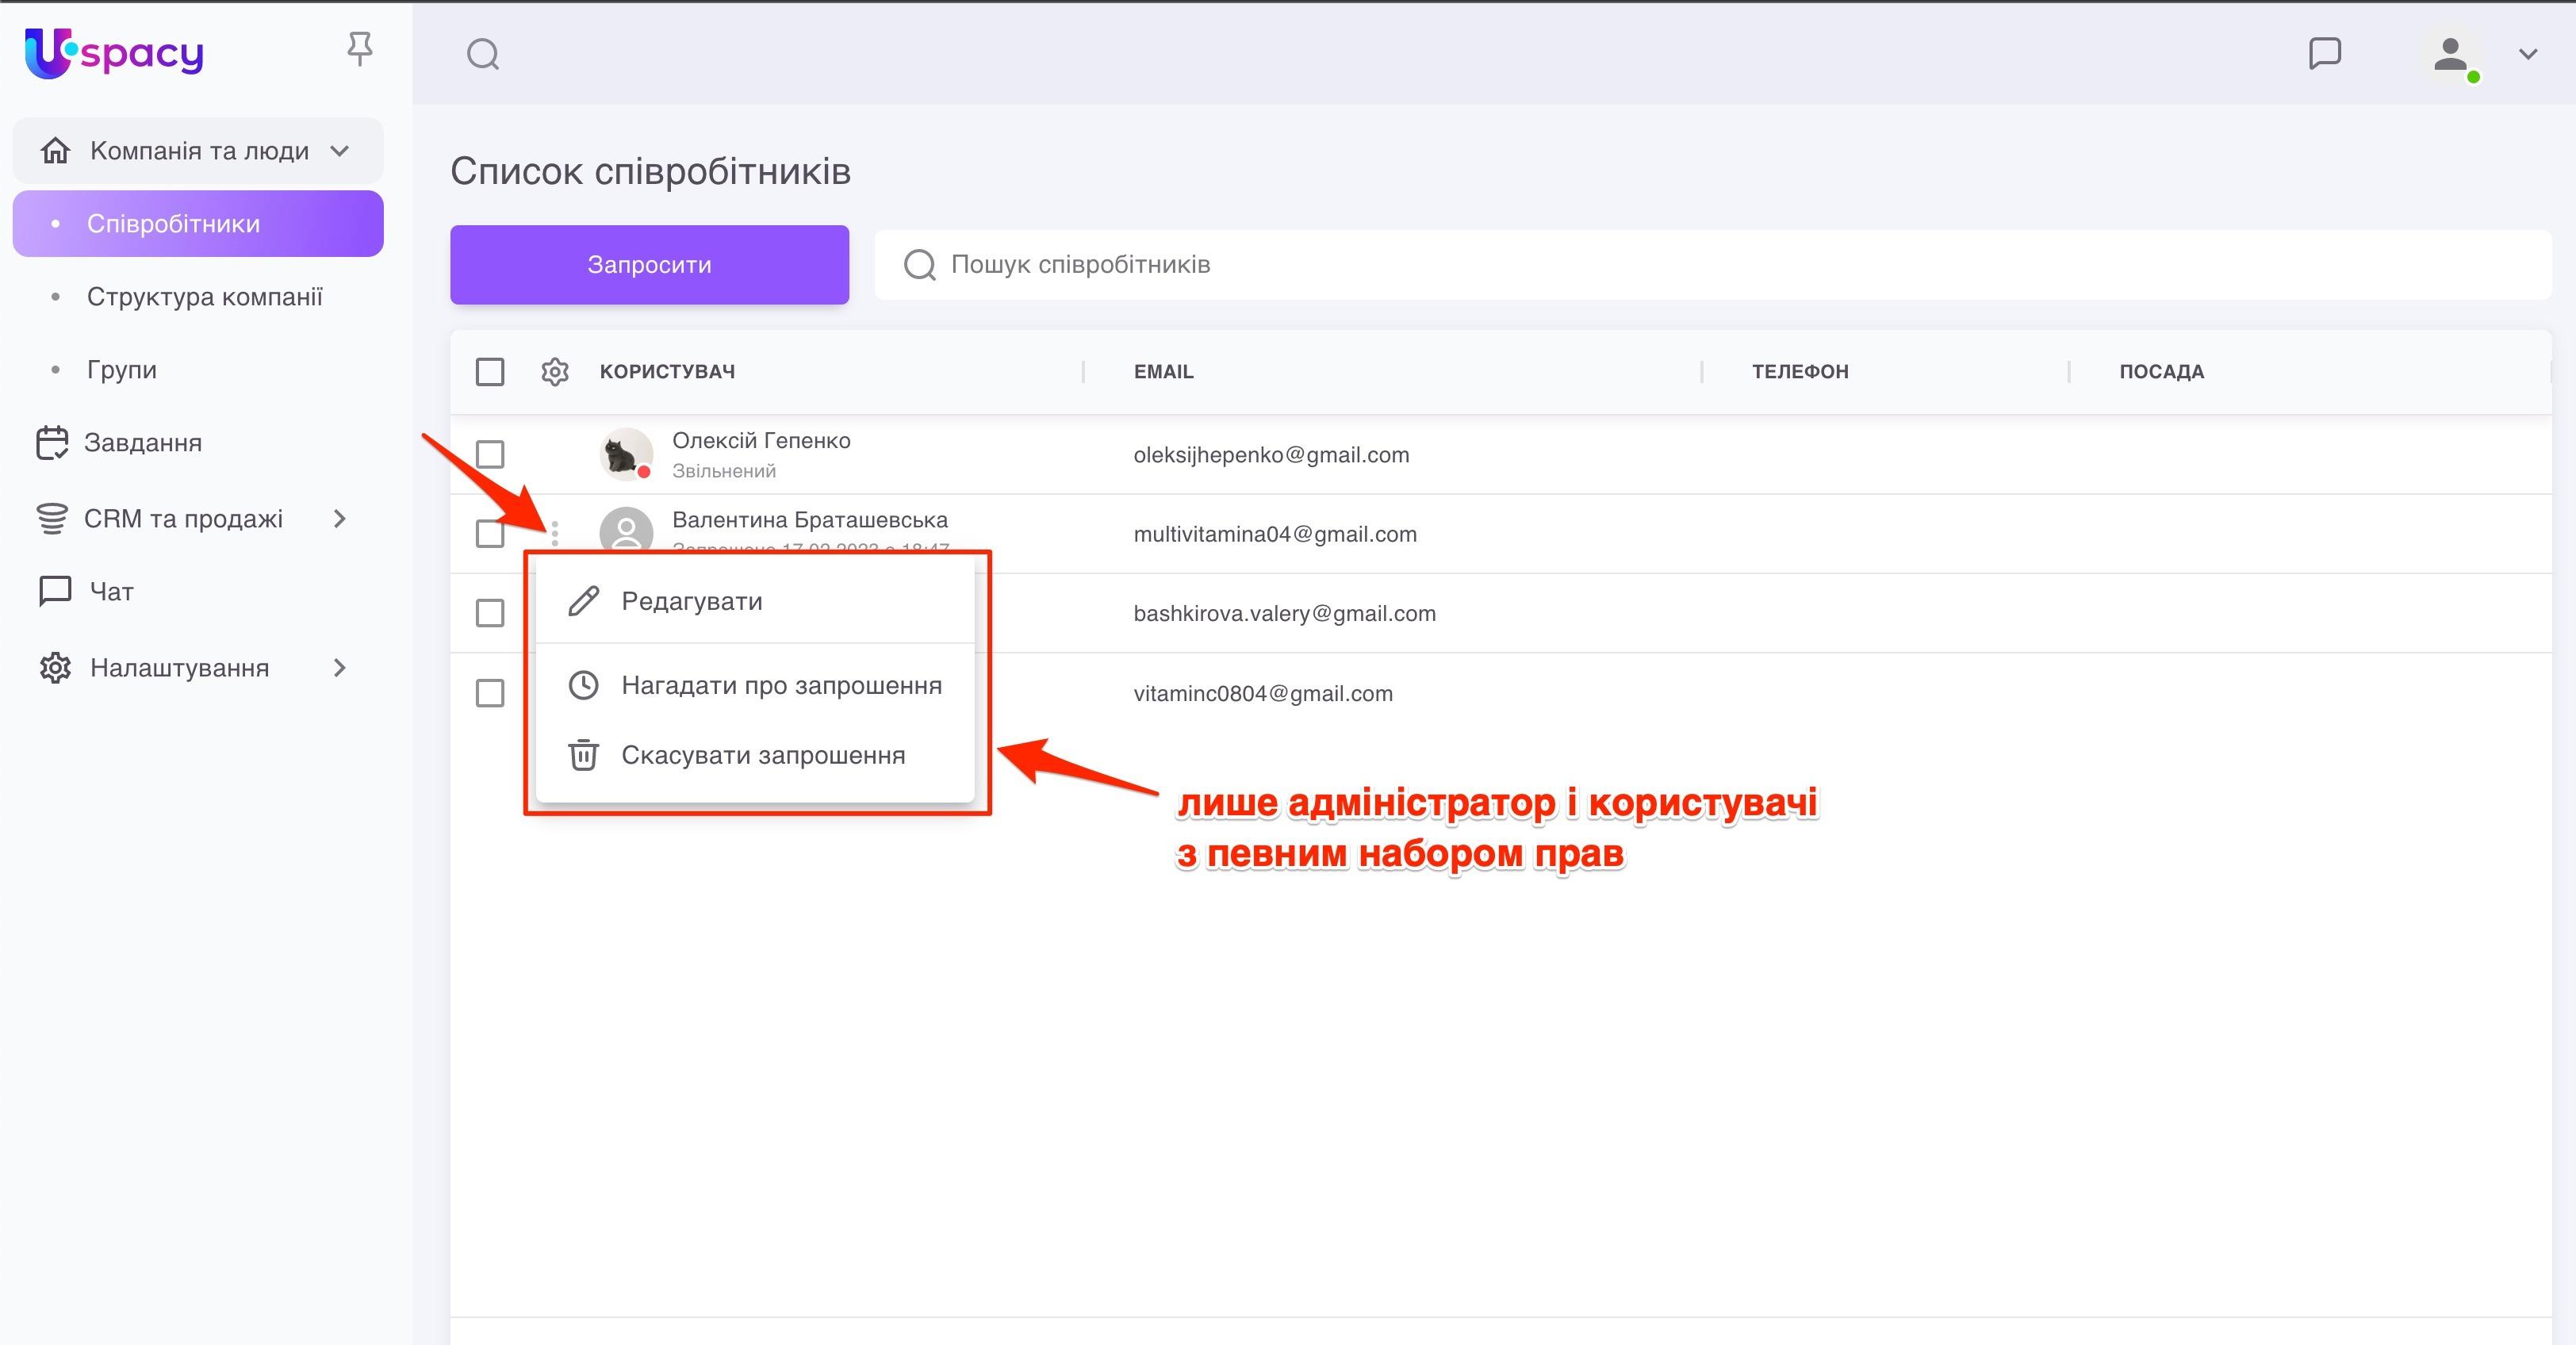Select Скасувати запрошення in the menu
Screen dimensions: 2576x1345
(763, 755)
